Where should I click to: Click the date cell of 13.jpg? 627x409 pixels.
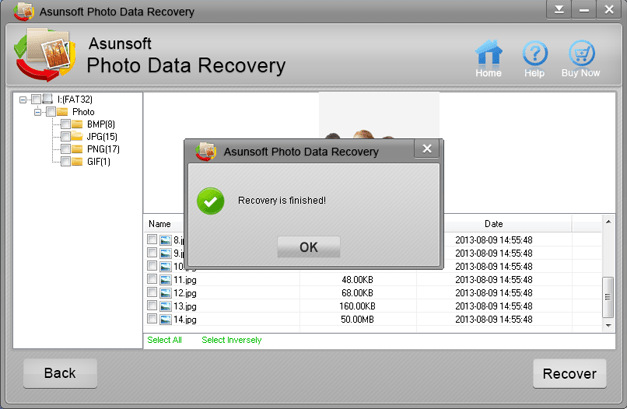494,306
